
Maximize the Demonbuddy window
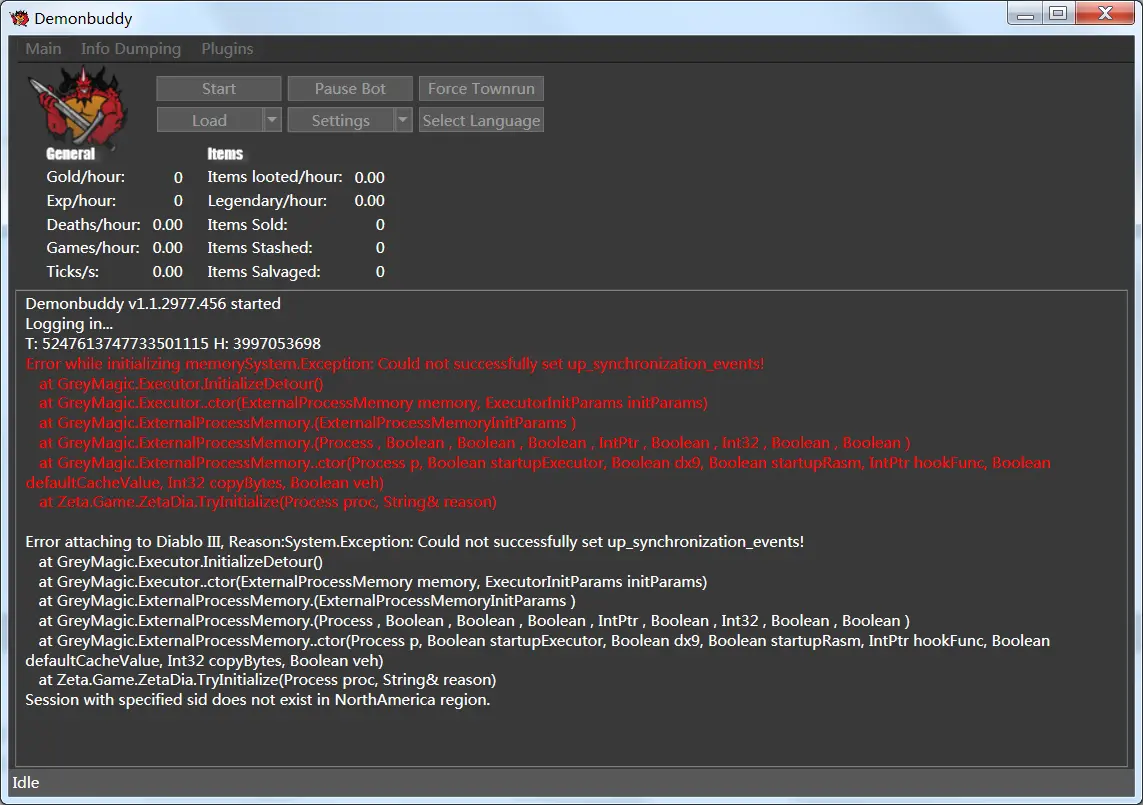tap(1057, 14)
